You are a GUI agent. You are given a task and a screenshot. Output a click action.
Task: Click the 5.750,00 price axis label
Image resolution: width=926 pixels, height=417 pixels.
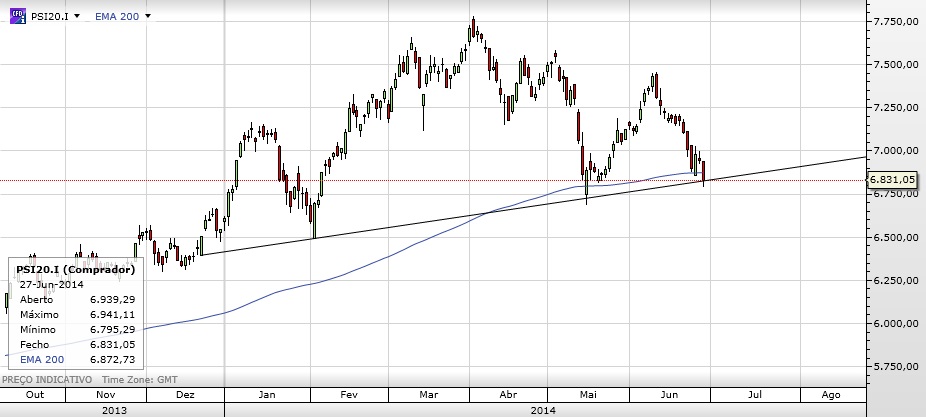tap(896, 367)
